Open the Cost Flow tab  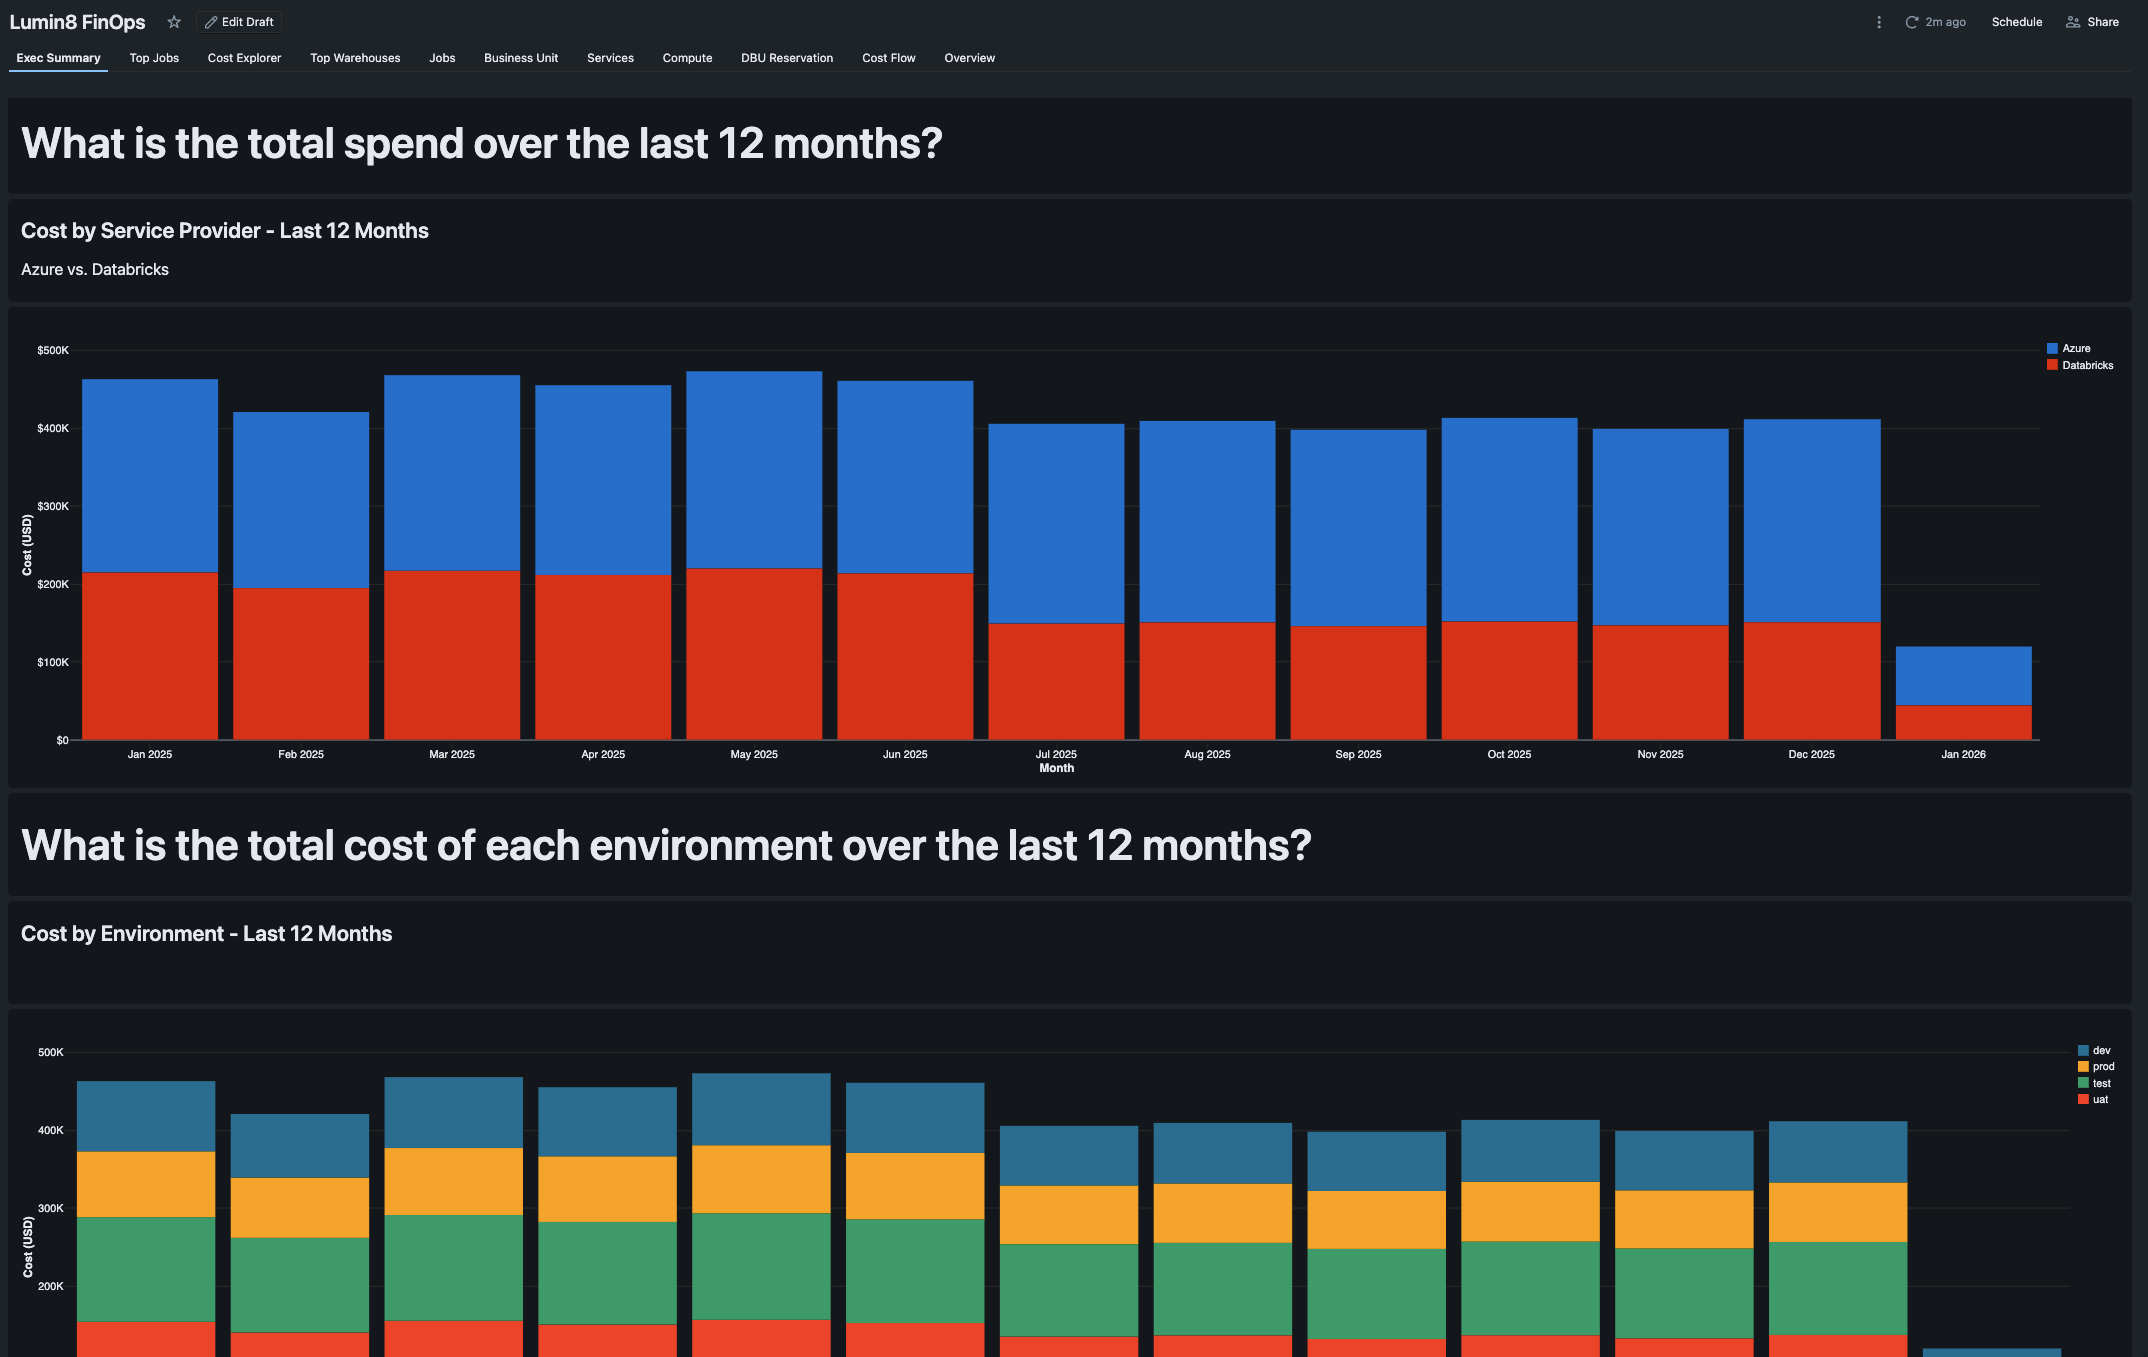click(888, 58)
